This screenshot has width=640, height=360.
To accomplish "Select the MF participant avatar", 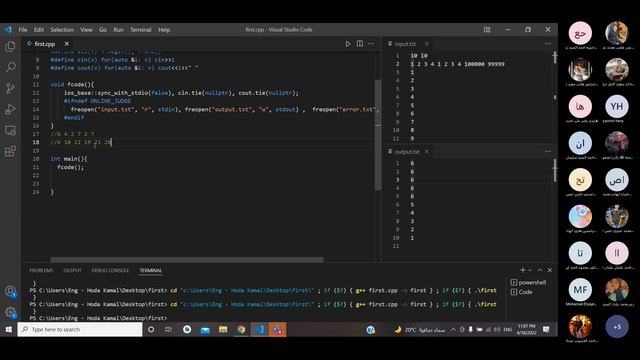I will point(580,290).
